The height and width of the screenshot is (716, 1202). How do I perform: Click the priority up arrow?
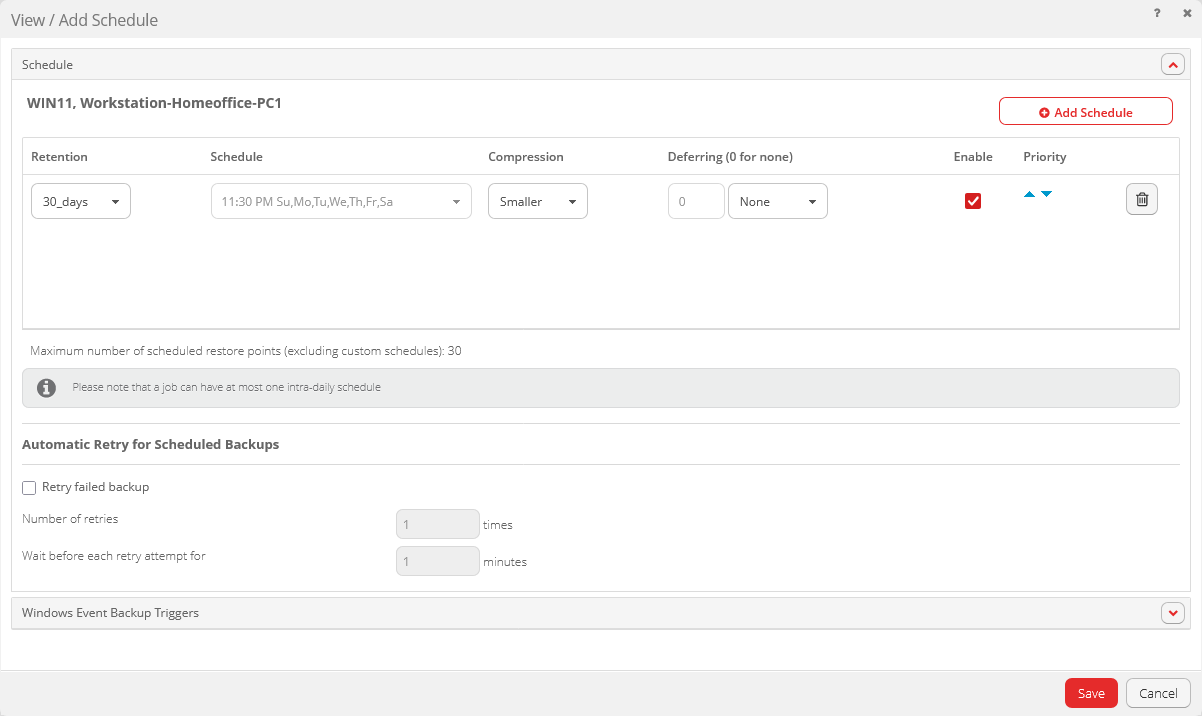(x=1030, y=194)
